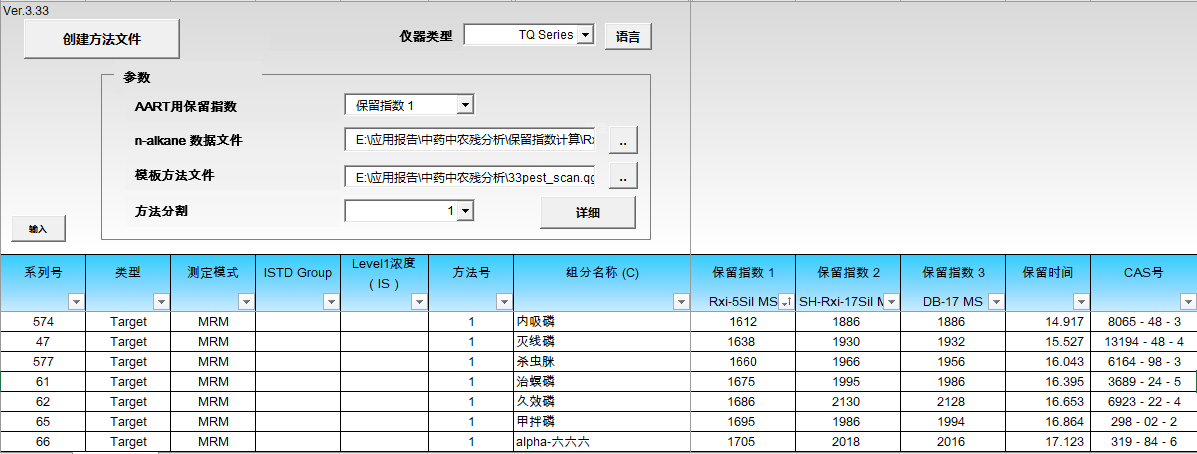Open the 組分名称 (C) filter arrow
The width and height of the screenshot is (1197, 454).
pyautogui.click(x=680, y=301)
